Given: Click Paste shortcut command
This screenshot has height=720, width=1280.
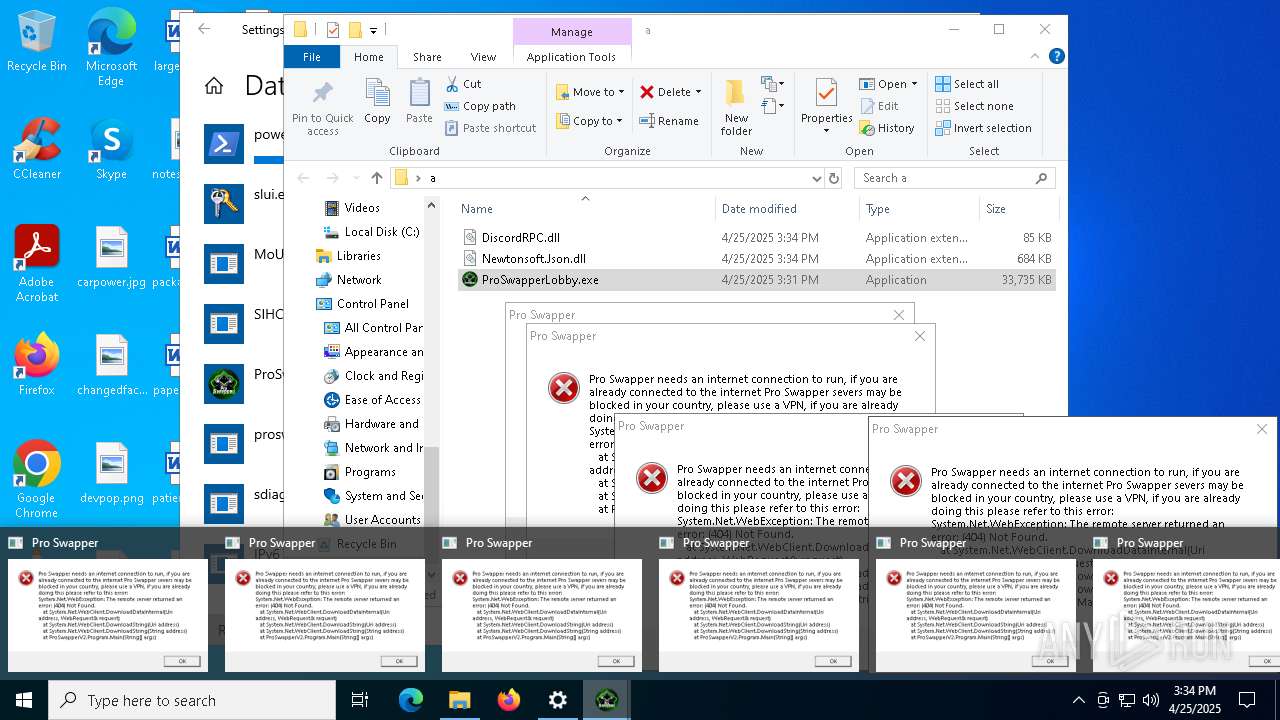Looking at the screenshot, I should 491,128.
